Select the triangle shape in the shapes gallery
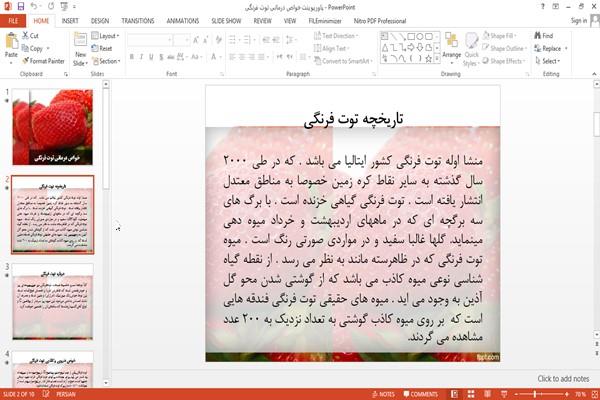This screenshot has width=600, height=400. click(385, 47)
